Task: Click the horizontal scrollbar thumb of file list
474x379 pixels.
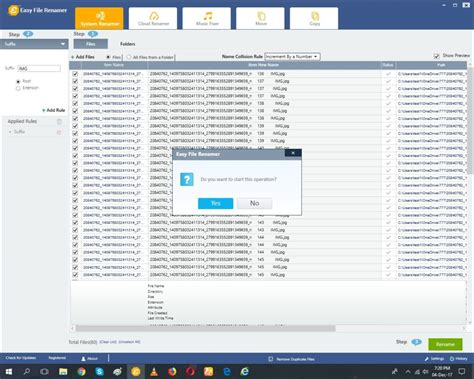Action: click(205, 328)
